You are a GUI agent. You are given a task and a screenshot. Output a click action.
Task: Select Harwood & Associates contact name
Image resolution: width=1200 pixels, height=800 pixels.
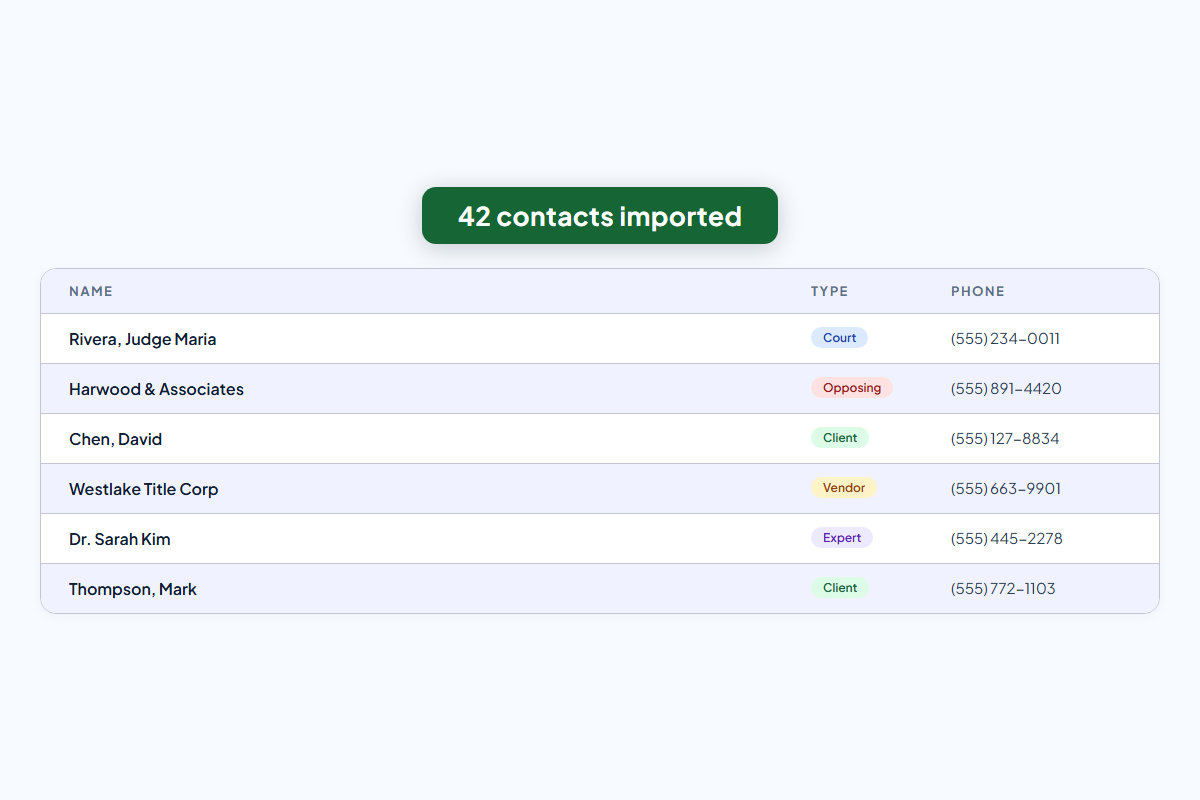click(x=156, y=389)
